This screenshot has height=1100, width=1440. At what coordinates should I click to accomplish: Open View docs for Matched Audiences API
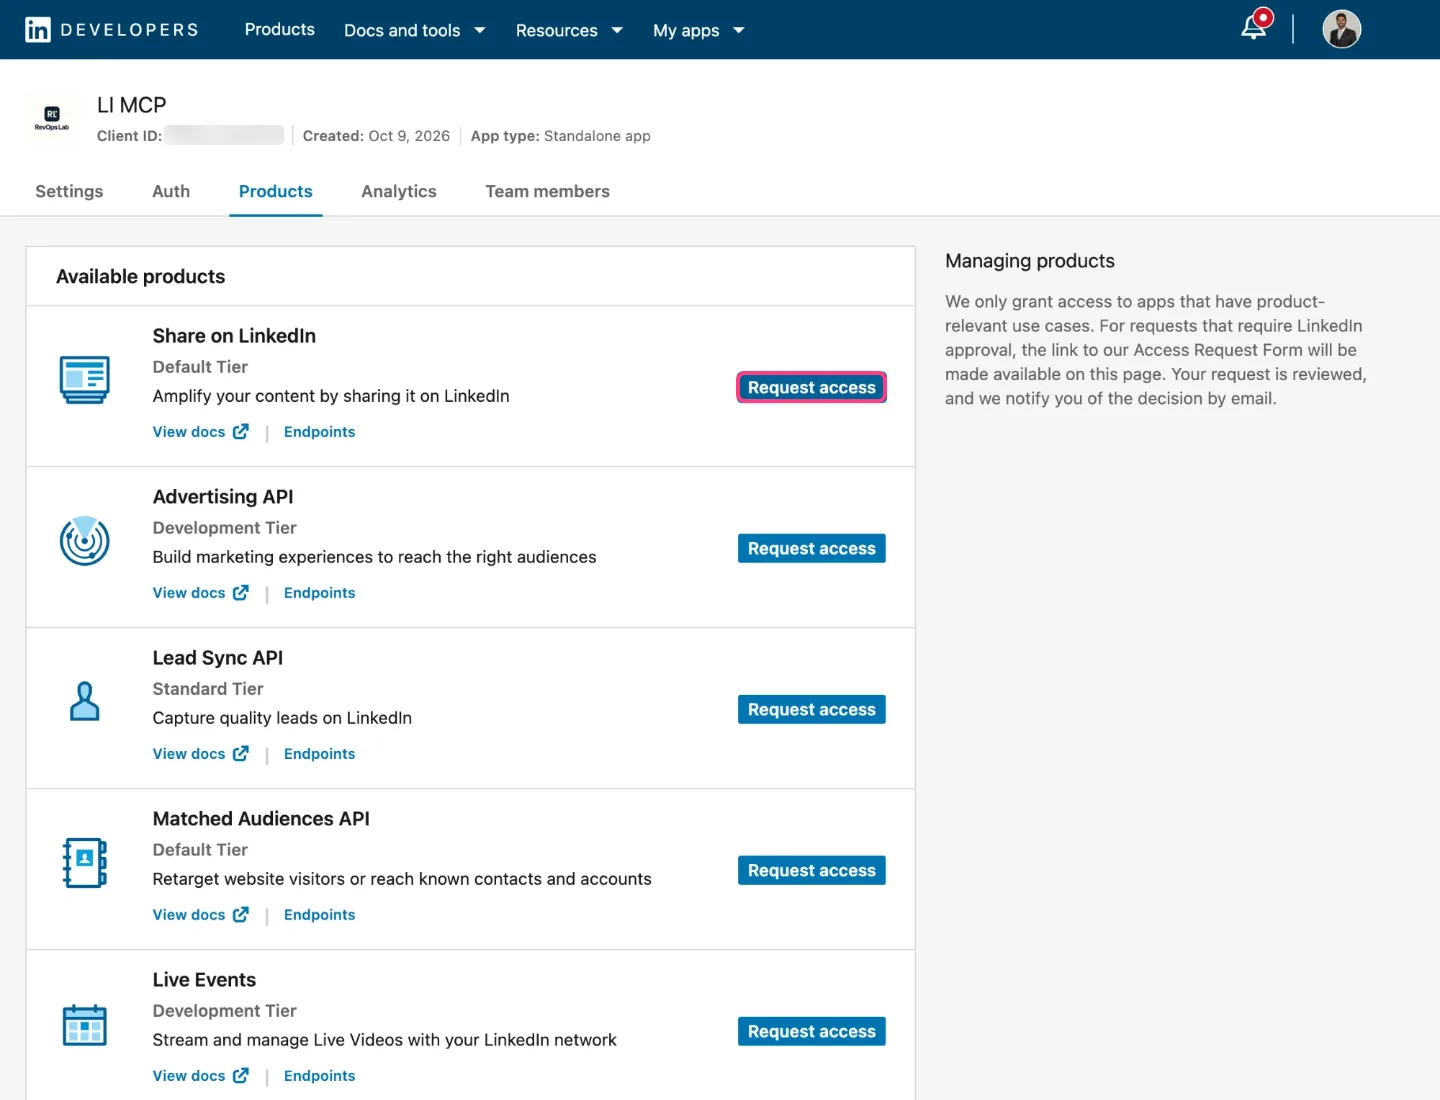click(x=189, y=915)
